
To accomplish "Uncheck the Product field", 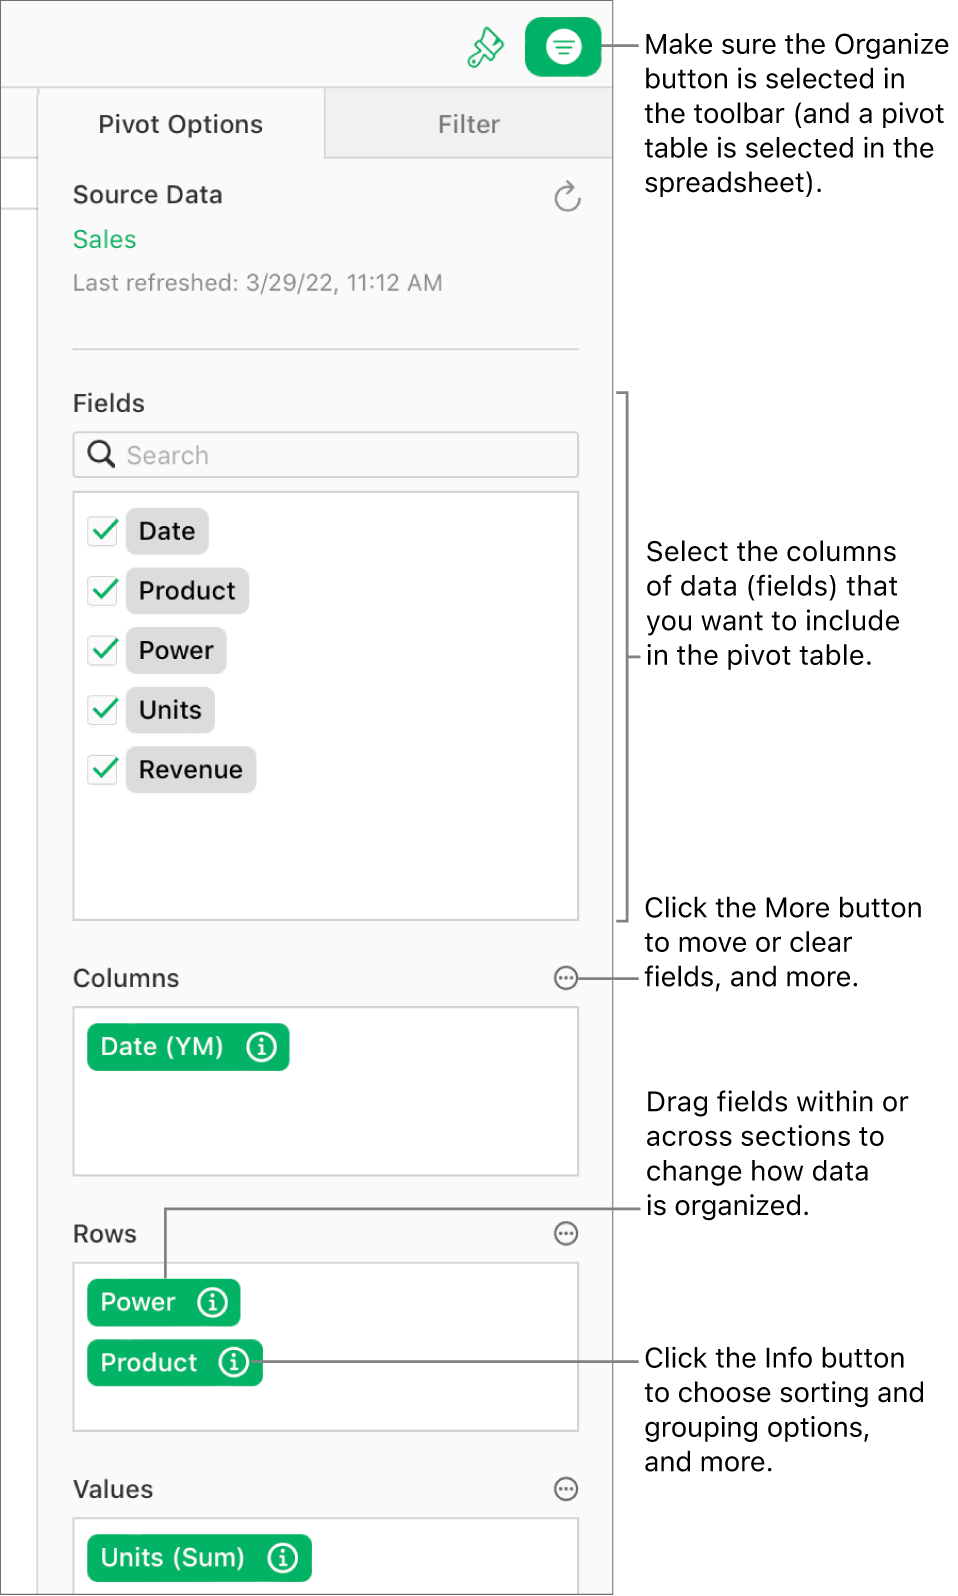I will click(103, 590).
